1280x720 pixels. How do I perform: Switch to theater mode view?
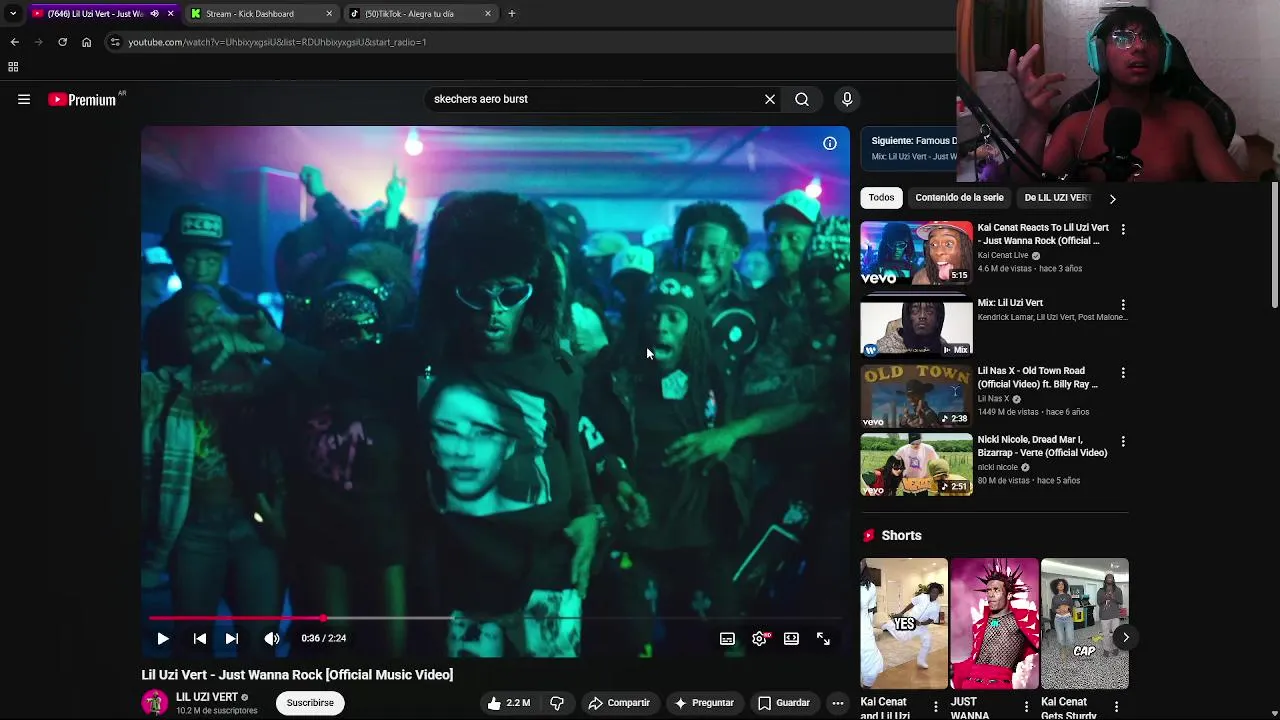point(791,638)
